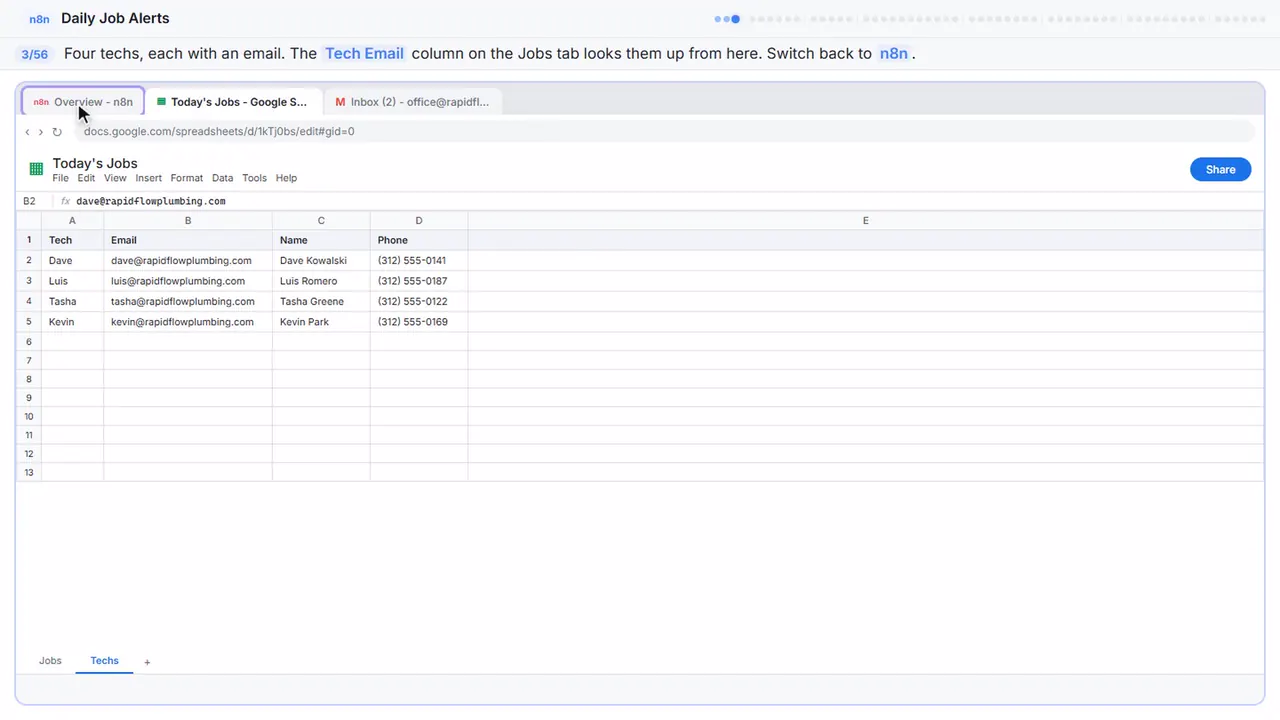Image resolution: width=1280 pixels, height=720 pixels.
Task: Select the cell kevin@rapidflowplumbing.com
Action: tap(188, 322)
